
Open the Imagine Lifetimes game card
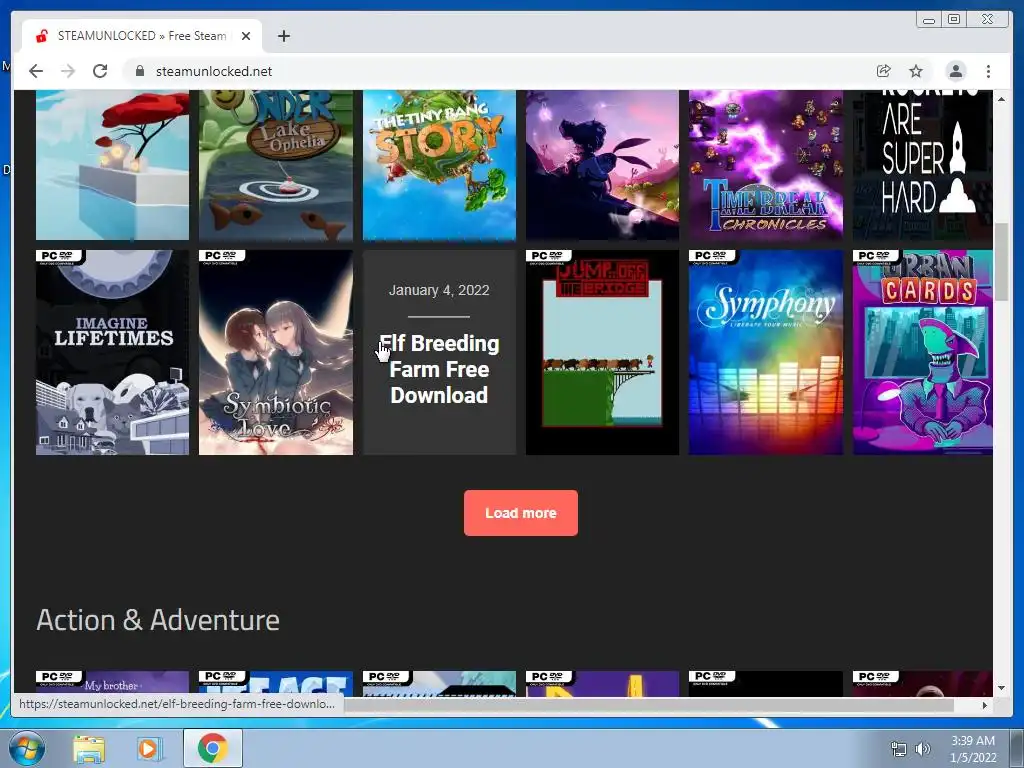pyautogui.click(x=112, y=352)
